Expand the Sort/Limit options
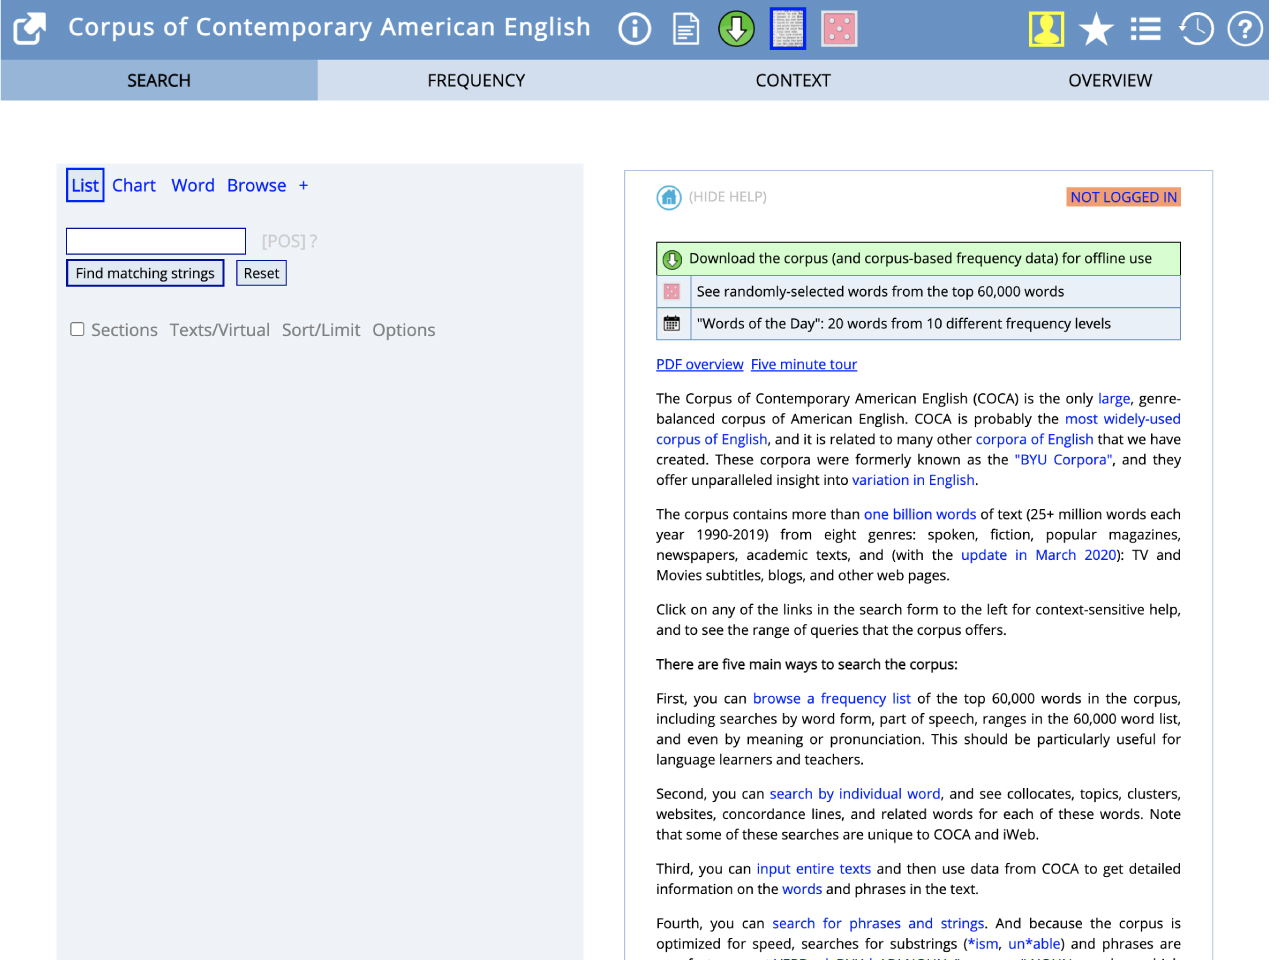 (321, 330)
